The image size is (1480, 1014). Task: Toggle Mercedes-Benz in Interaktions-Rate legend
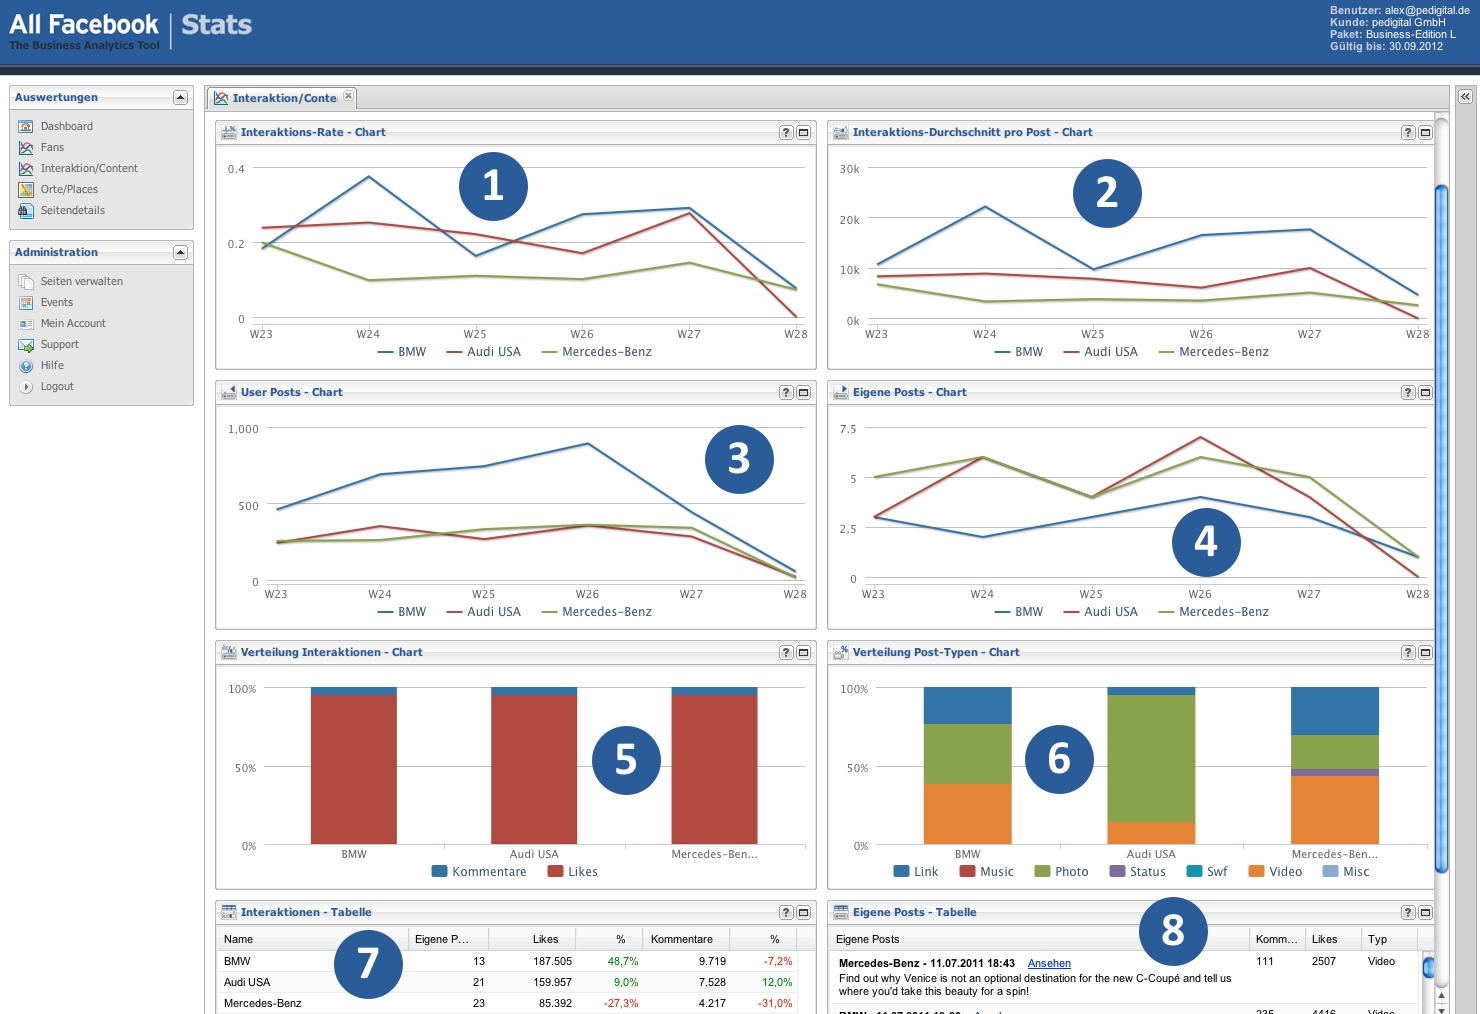[x=597, y=352]
